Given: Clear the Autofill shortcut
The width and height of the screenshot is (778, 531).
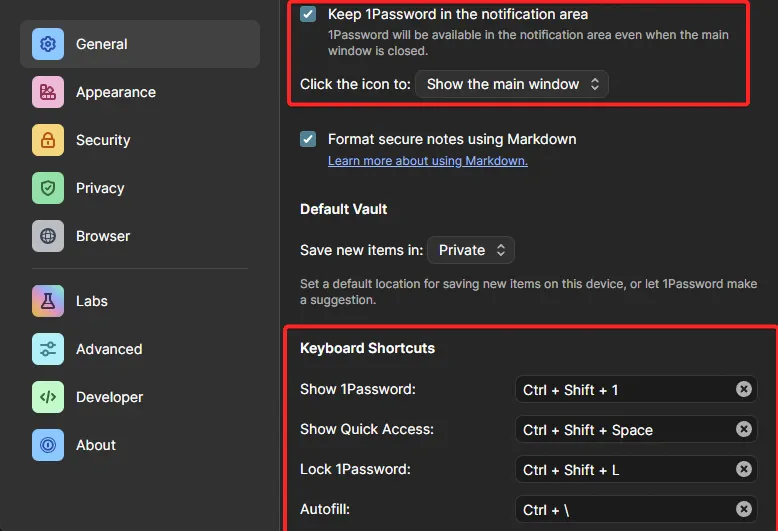Looking at the screenshot, I should click(743, 509).
